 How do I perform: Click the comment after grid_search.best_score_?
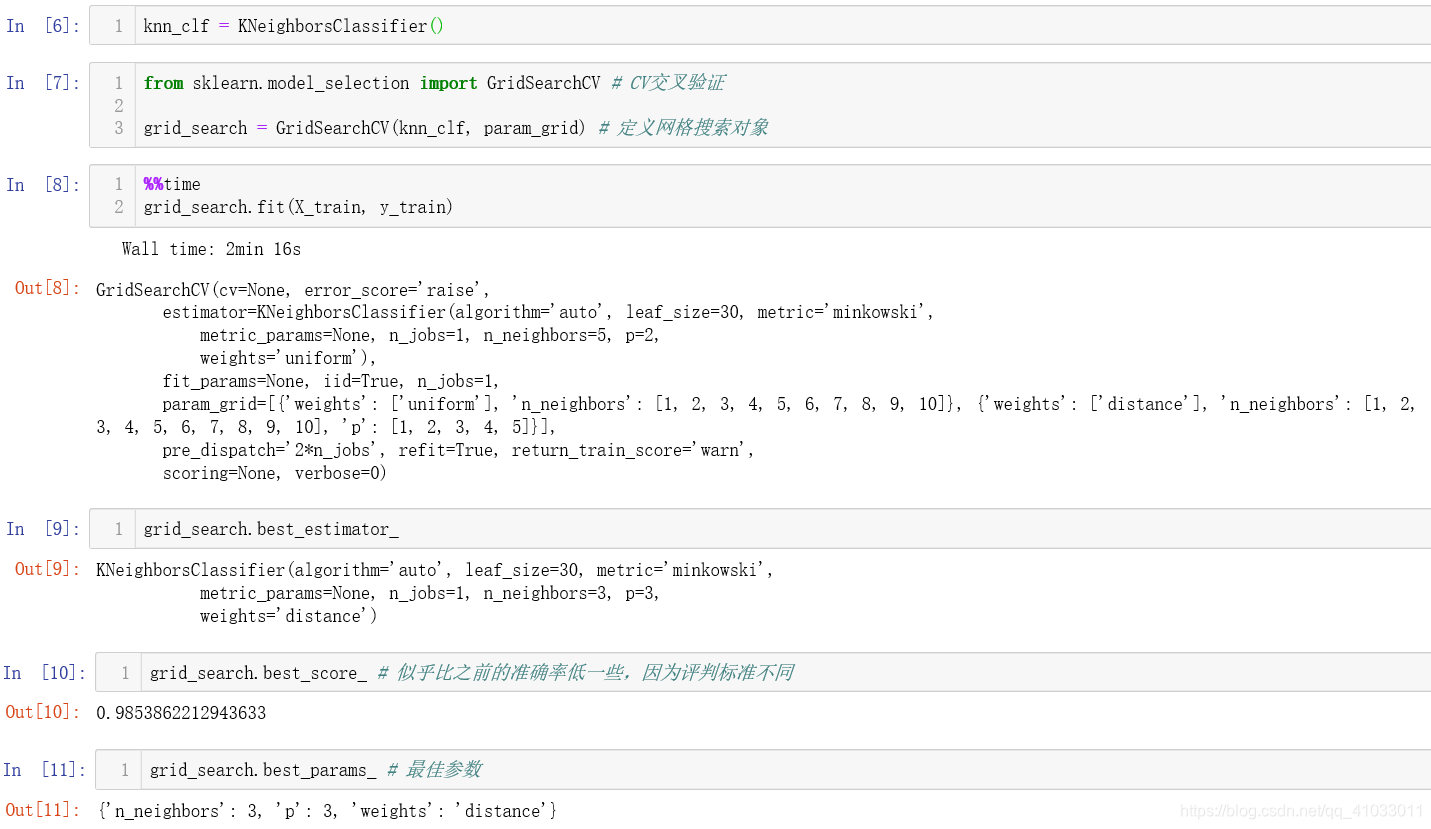click(x=585, y=673)
